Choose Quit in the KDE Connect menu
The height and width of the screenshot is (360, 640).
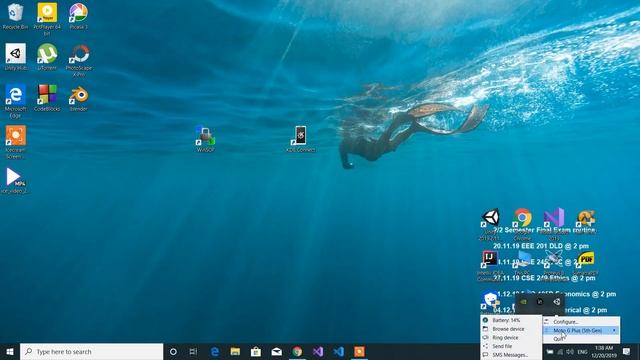[x=581, y=339]
